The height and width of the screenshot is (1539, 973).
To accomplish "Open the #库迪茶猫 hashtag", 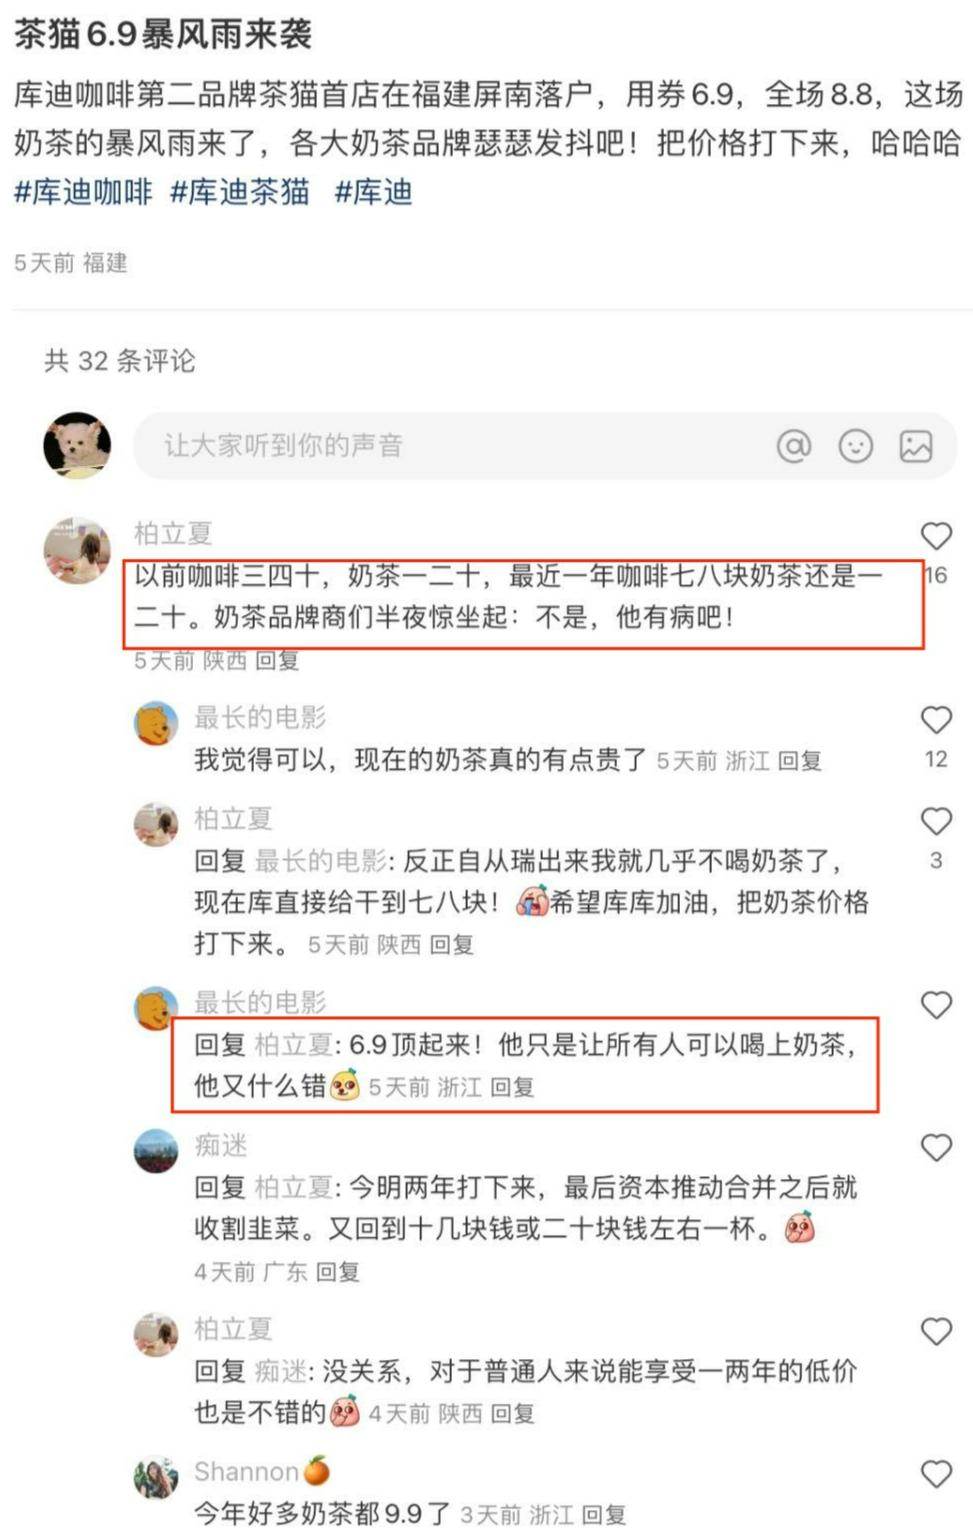I will click(x=240, y=191).
